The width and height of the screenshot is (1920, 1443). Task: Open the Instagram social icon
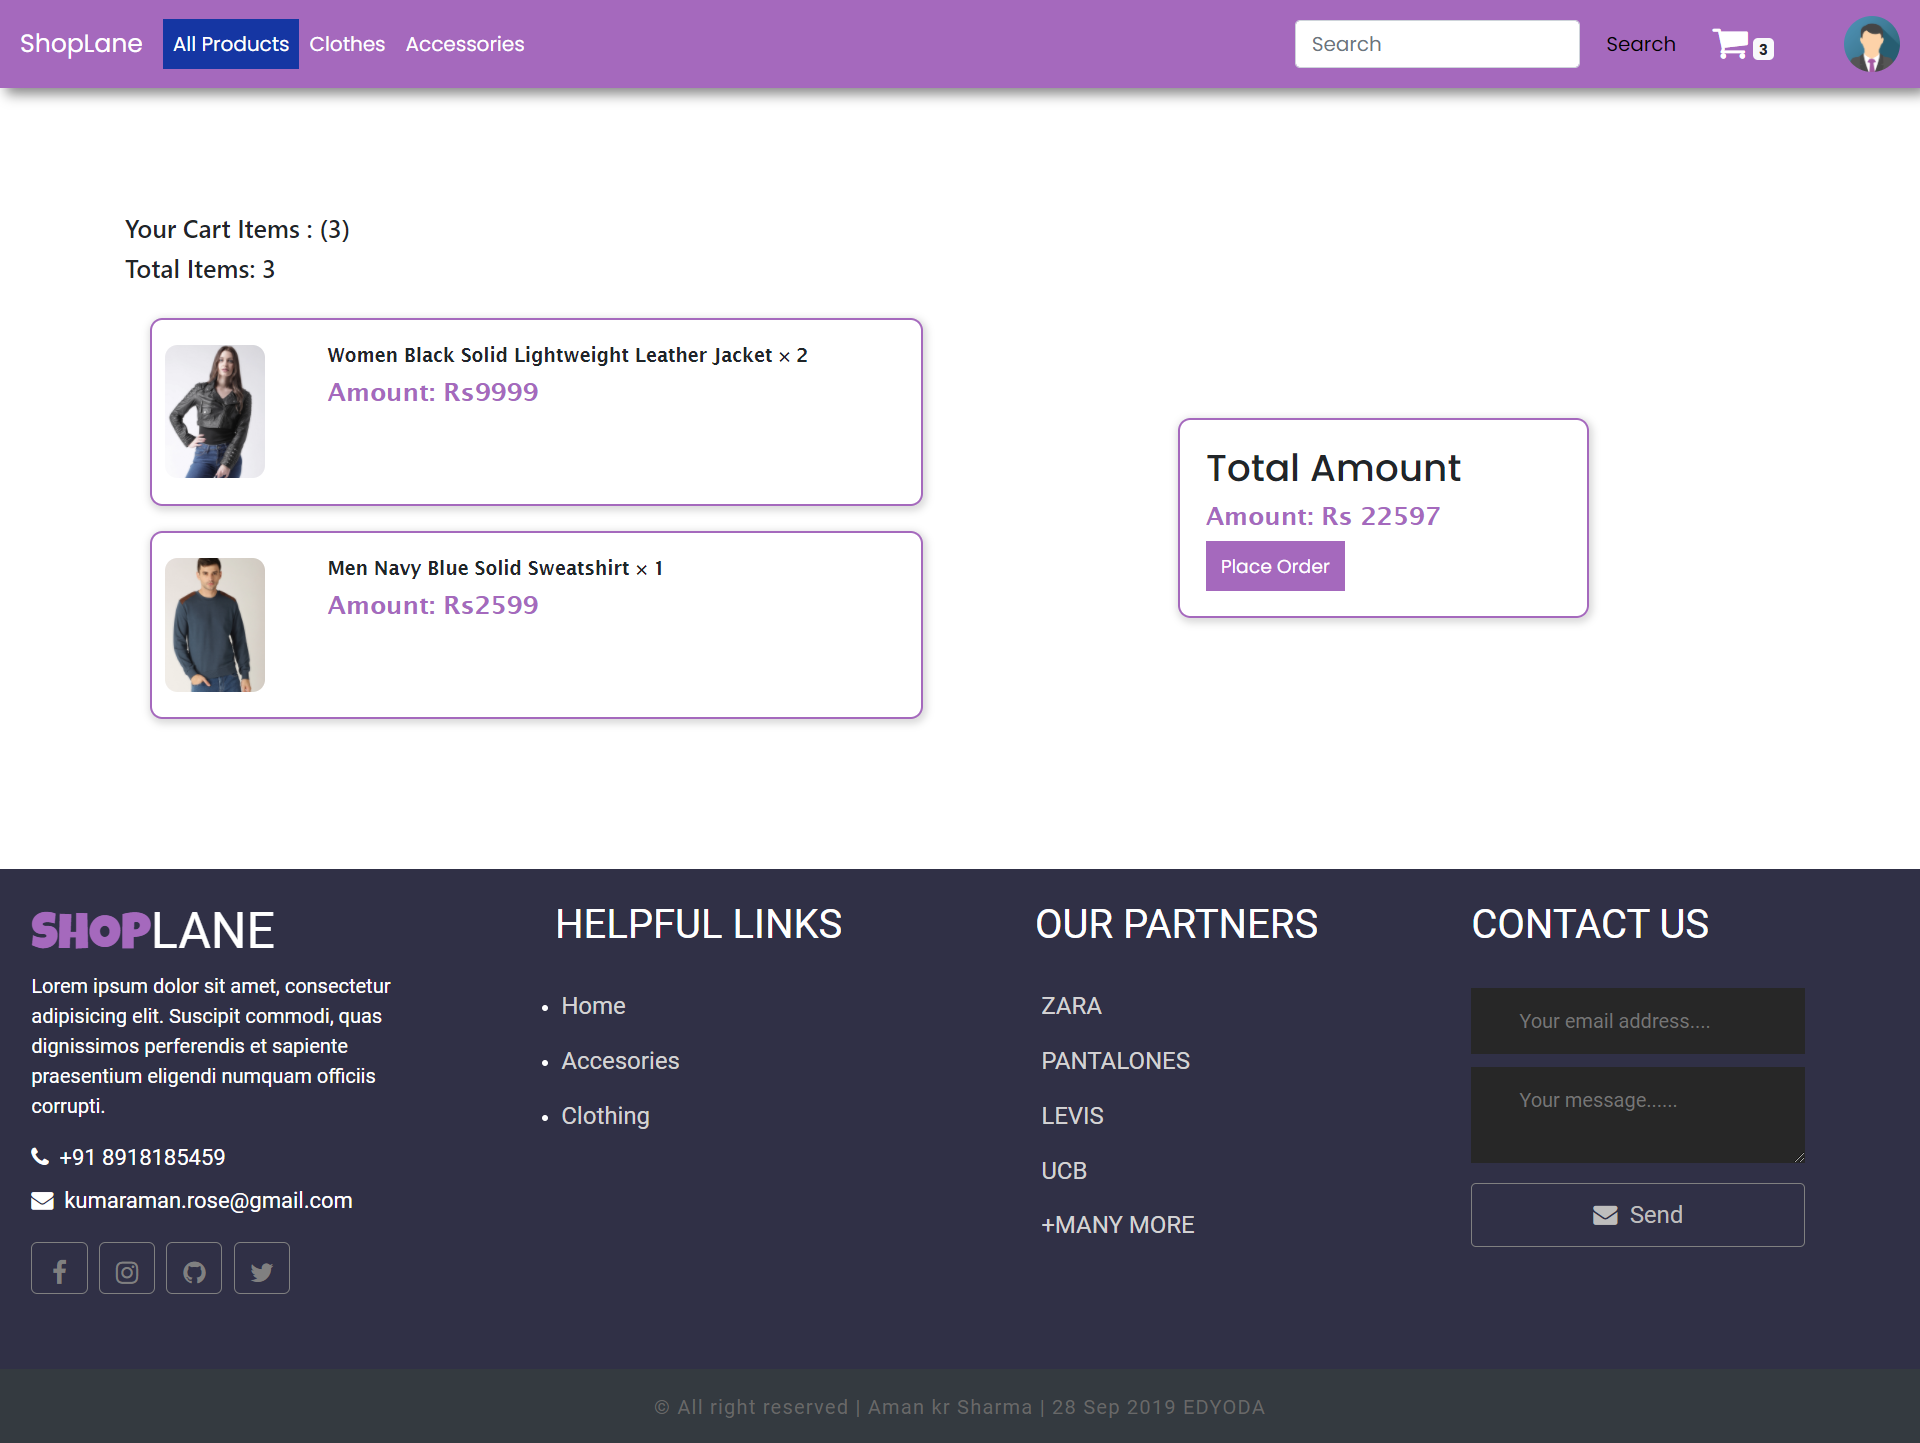127,1268
